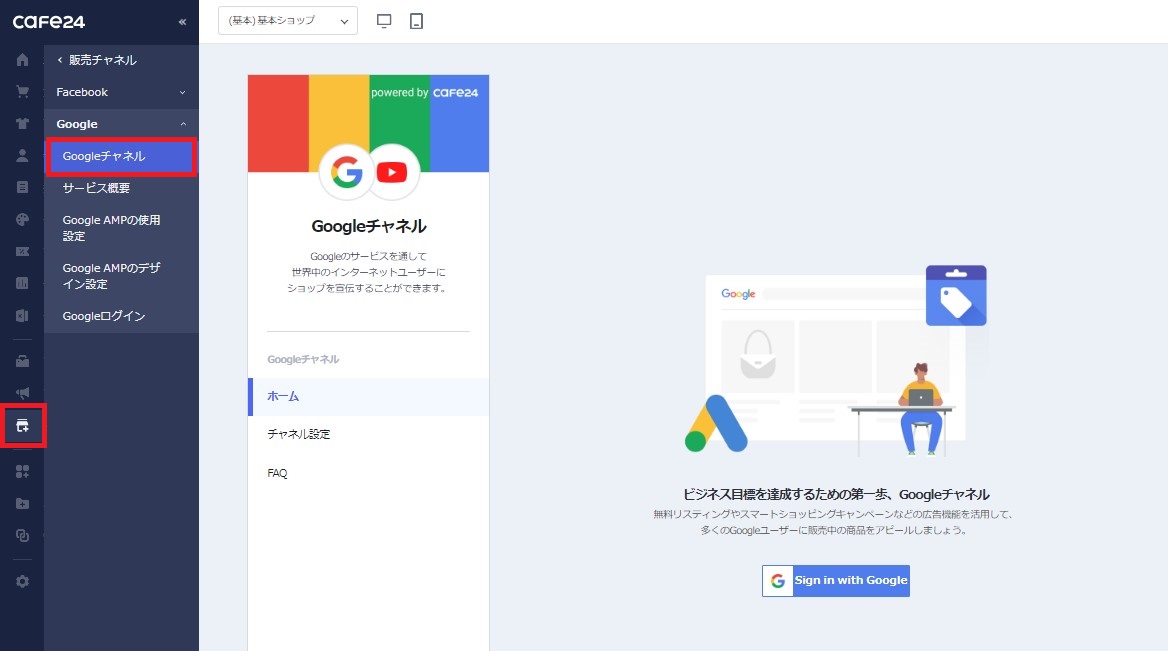Open the shopping cart orders icon
The height and width of the screenshot is (651, 1168).
pyautogui.click(x=22, y=92)
